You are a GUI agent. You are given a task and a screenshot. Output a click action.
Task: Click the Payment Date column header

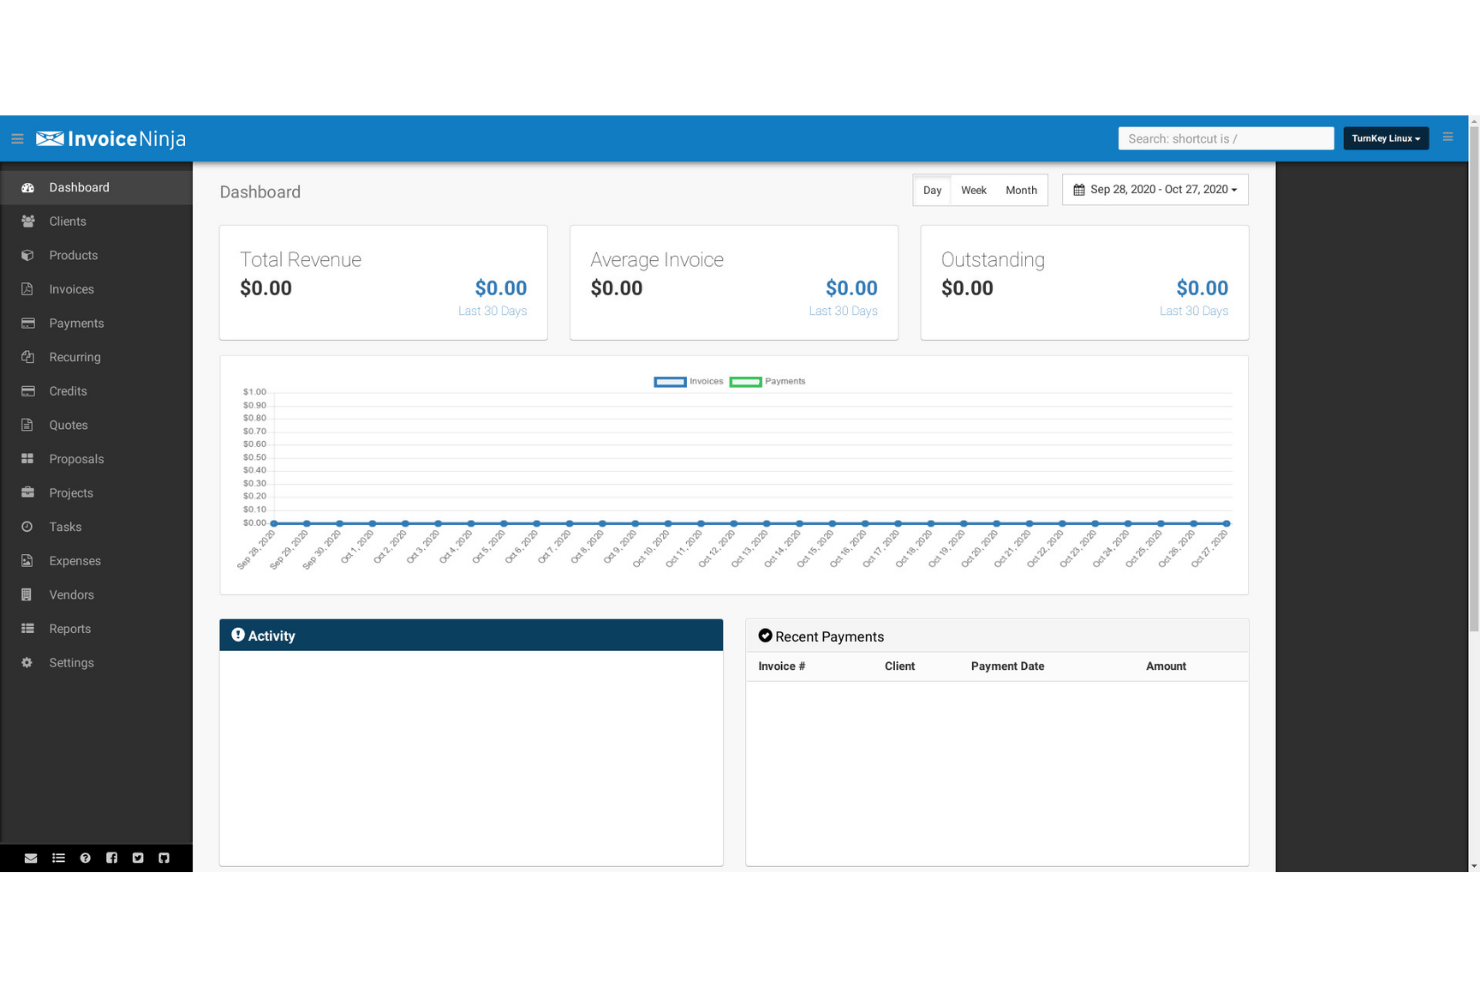click(x=1007, y=666)
